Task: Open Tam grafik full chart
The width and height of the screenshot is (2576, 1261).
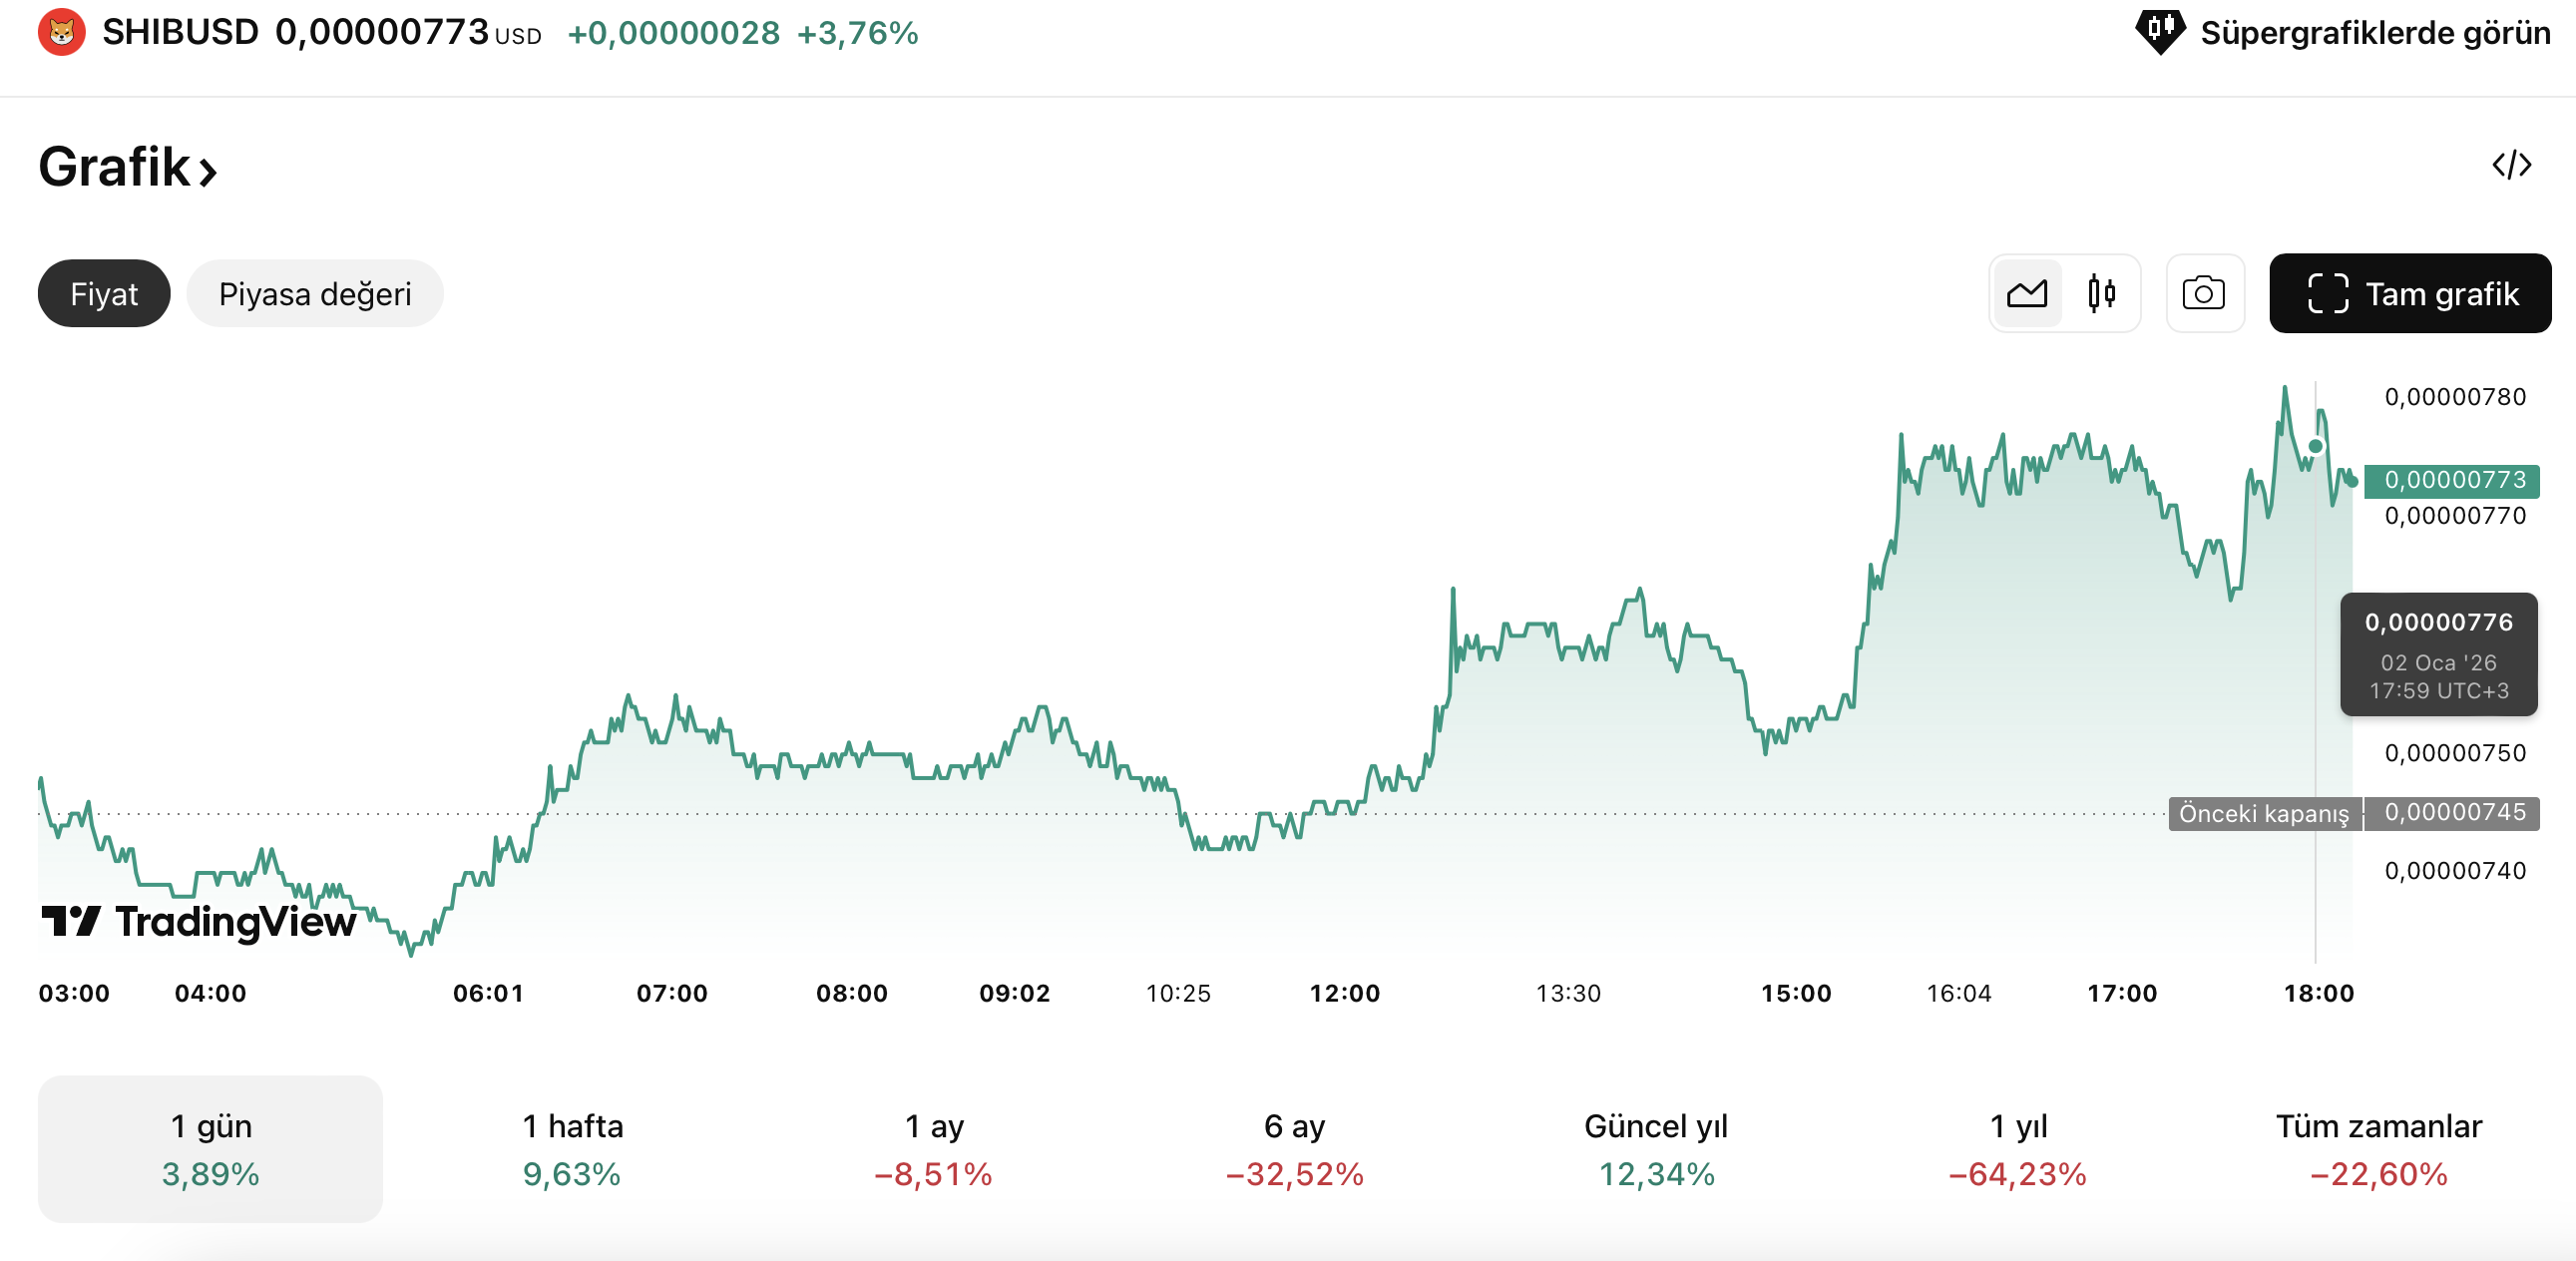Action: pyautogui.click(x=2409, y=294)
